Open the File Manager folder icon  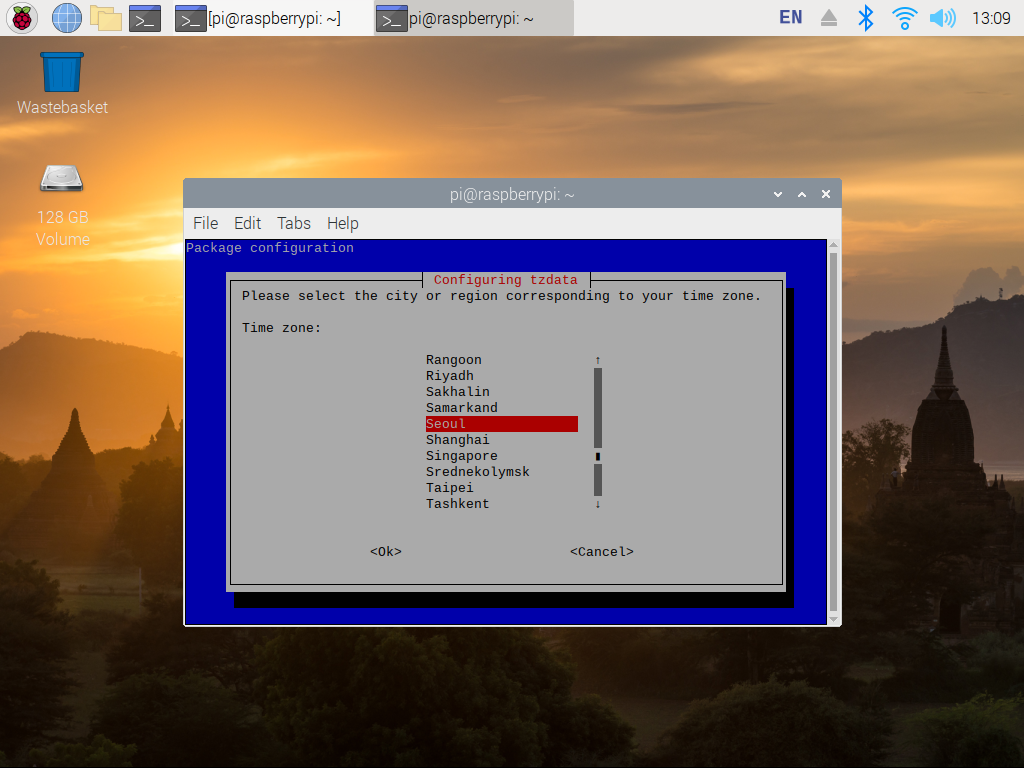coord(106,18)
